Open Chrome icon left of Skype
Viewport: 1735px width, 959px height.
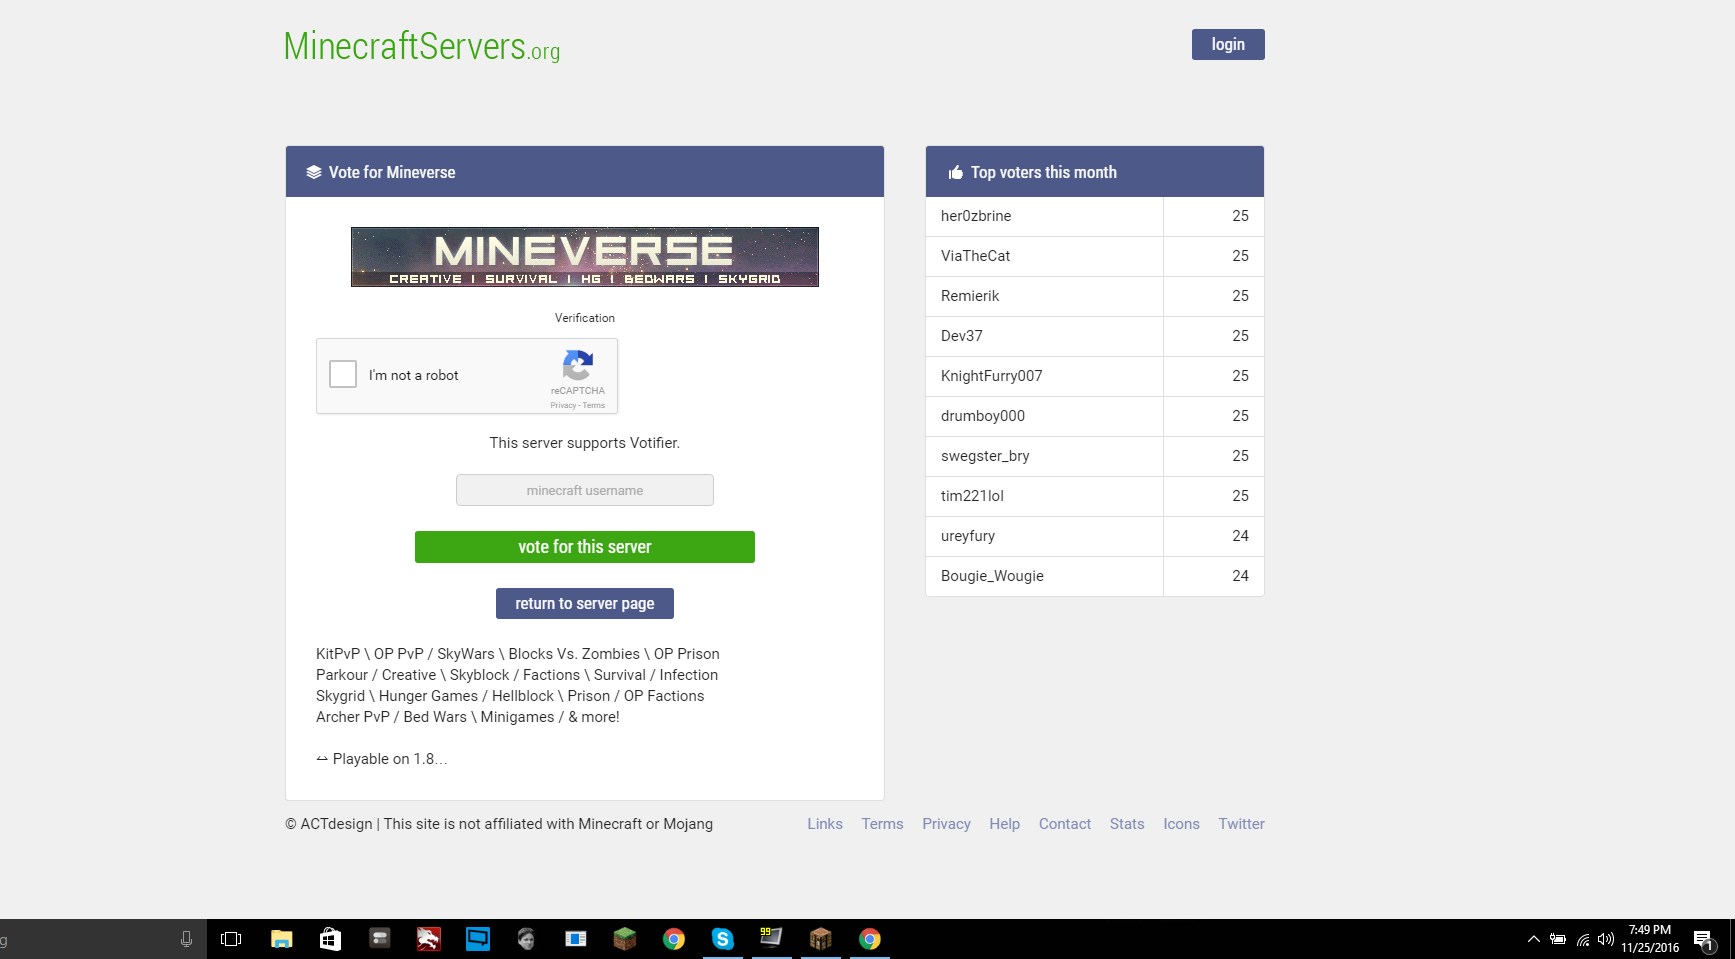pos(674,939)
